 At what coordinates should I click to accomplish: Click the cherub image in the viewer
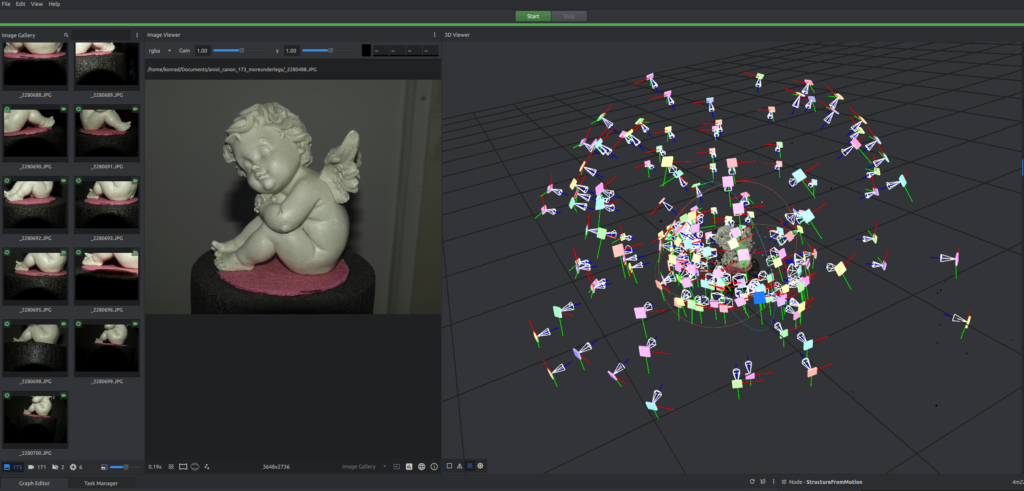[293, 197]
